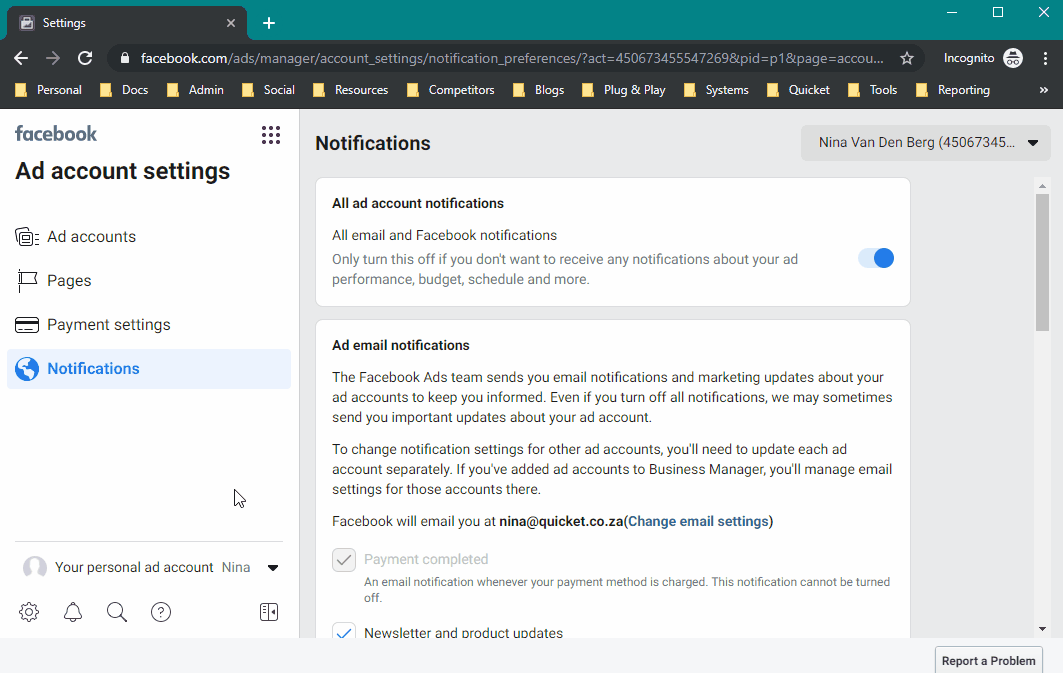1063x673 pixels.
Task: Click the scrollbar down arrow
Action: click(1042, 629)
